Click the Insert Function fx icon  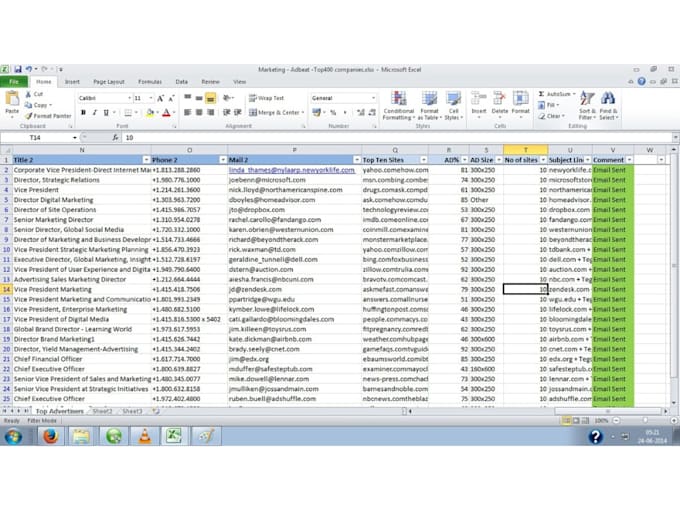[115, 137]
